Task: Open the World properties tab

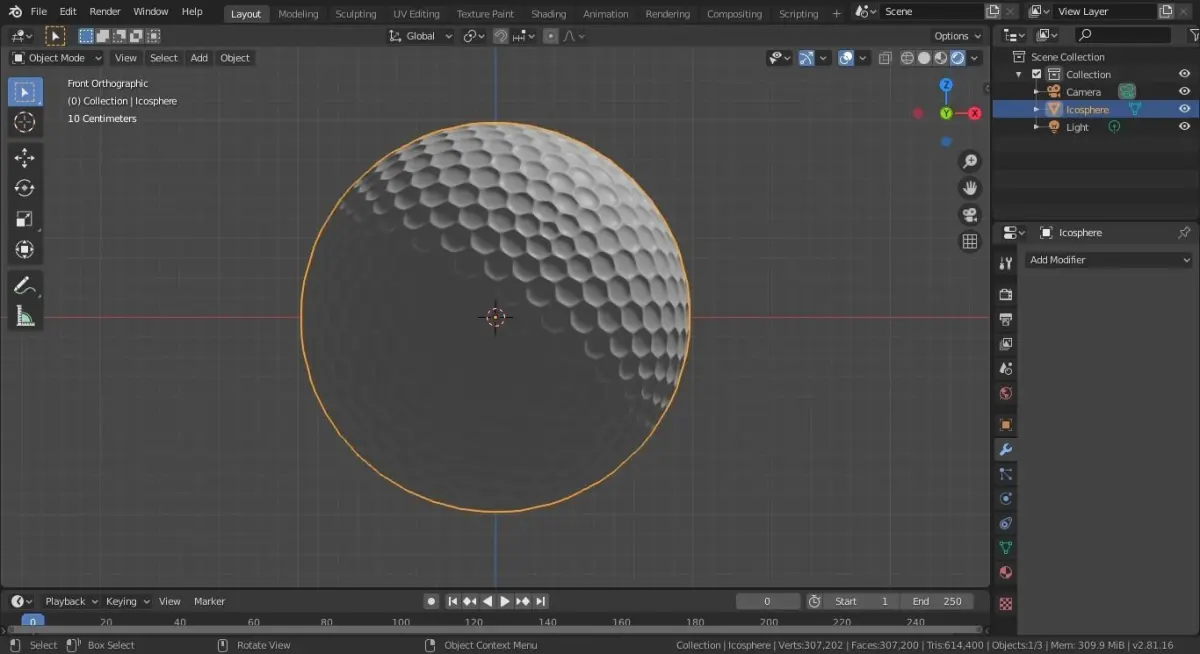Action: [1006, 394]
